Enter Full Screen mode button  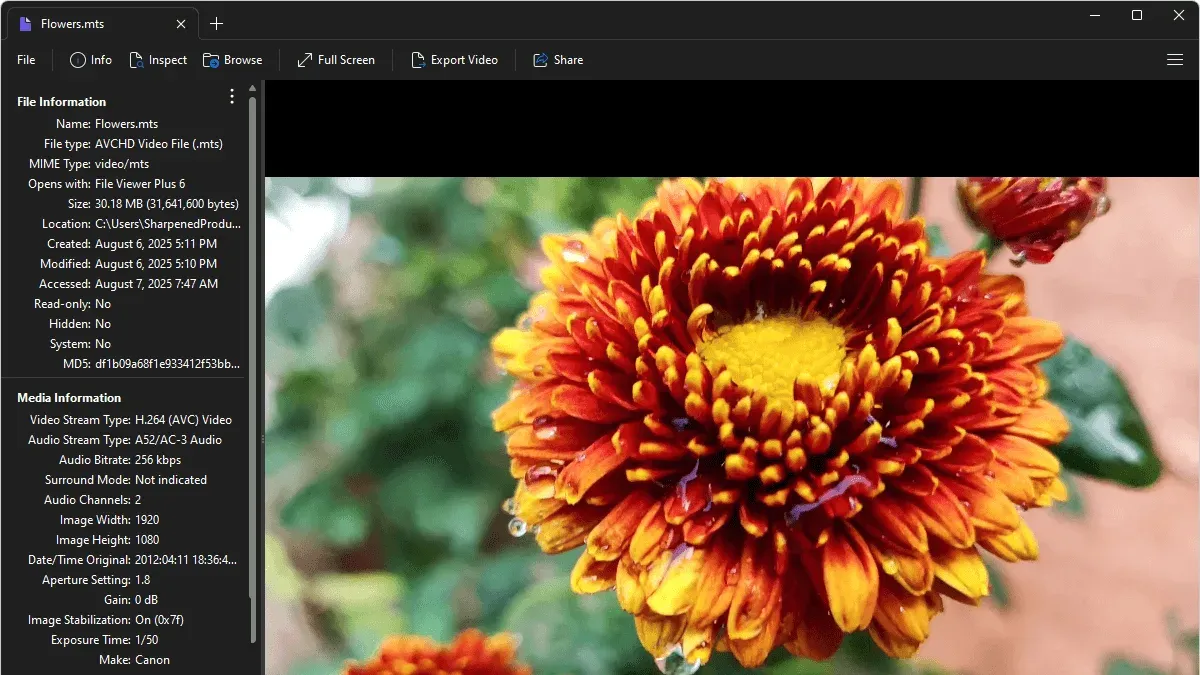[336, 60]
